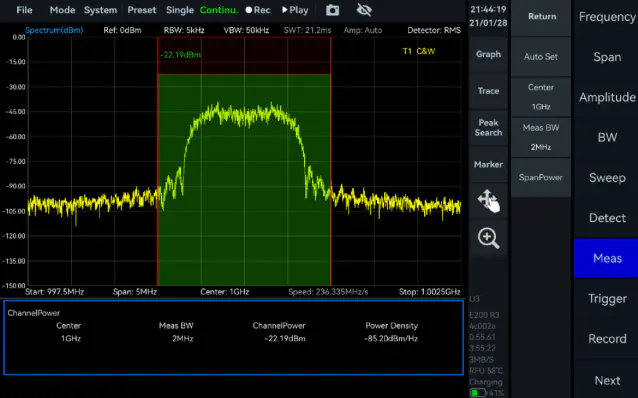Open the File menu
Viewport: 638px width, 398px height.
(x=24, y=10)
